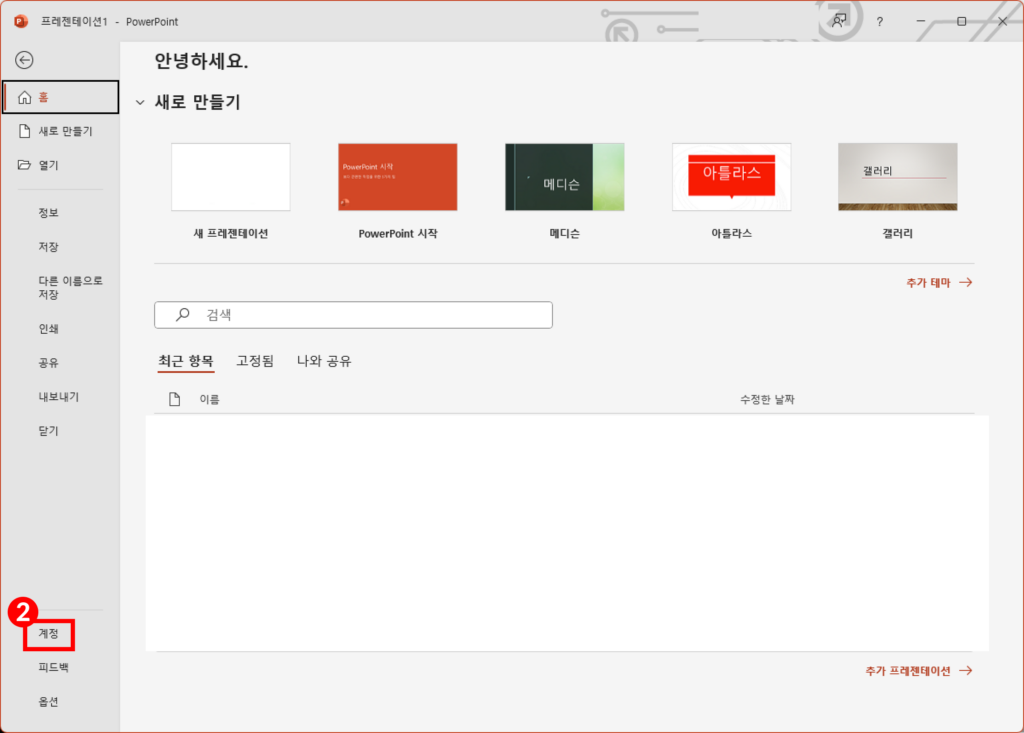The width and height of the screenshot is (1024, 733).
Task: Collapse the 새로 만들기 section chevron
Action: (140, 103)
